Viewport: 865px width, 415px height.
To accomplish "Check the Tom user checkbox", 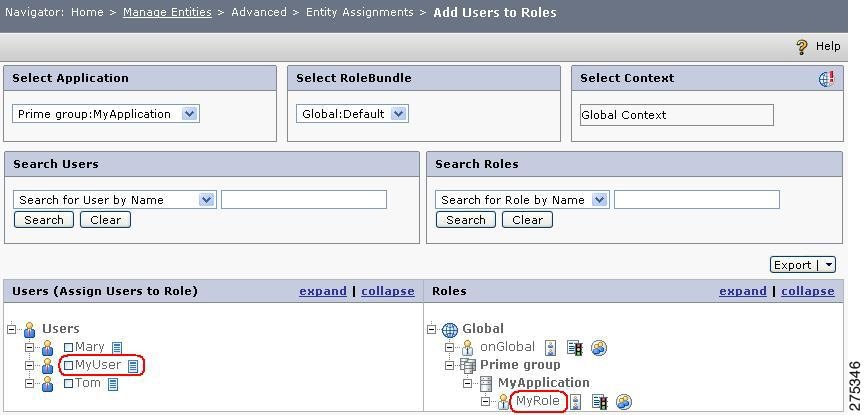I will [x=68, y=384].
